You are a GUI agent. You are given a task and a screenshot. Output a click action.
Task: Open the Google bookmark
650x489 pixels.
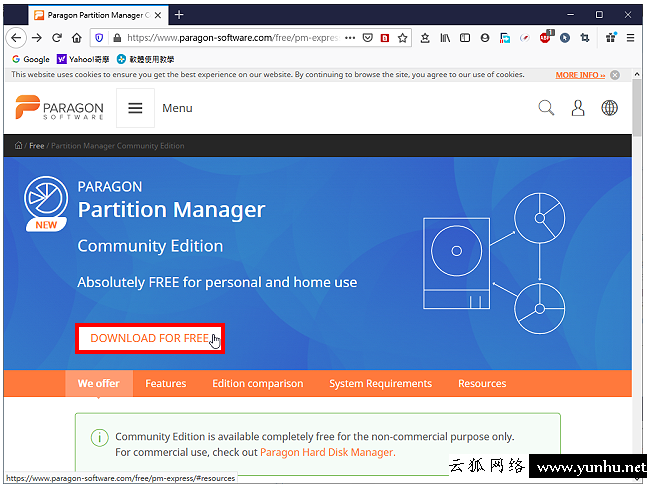point(31,59)
